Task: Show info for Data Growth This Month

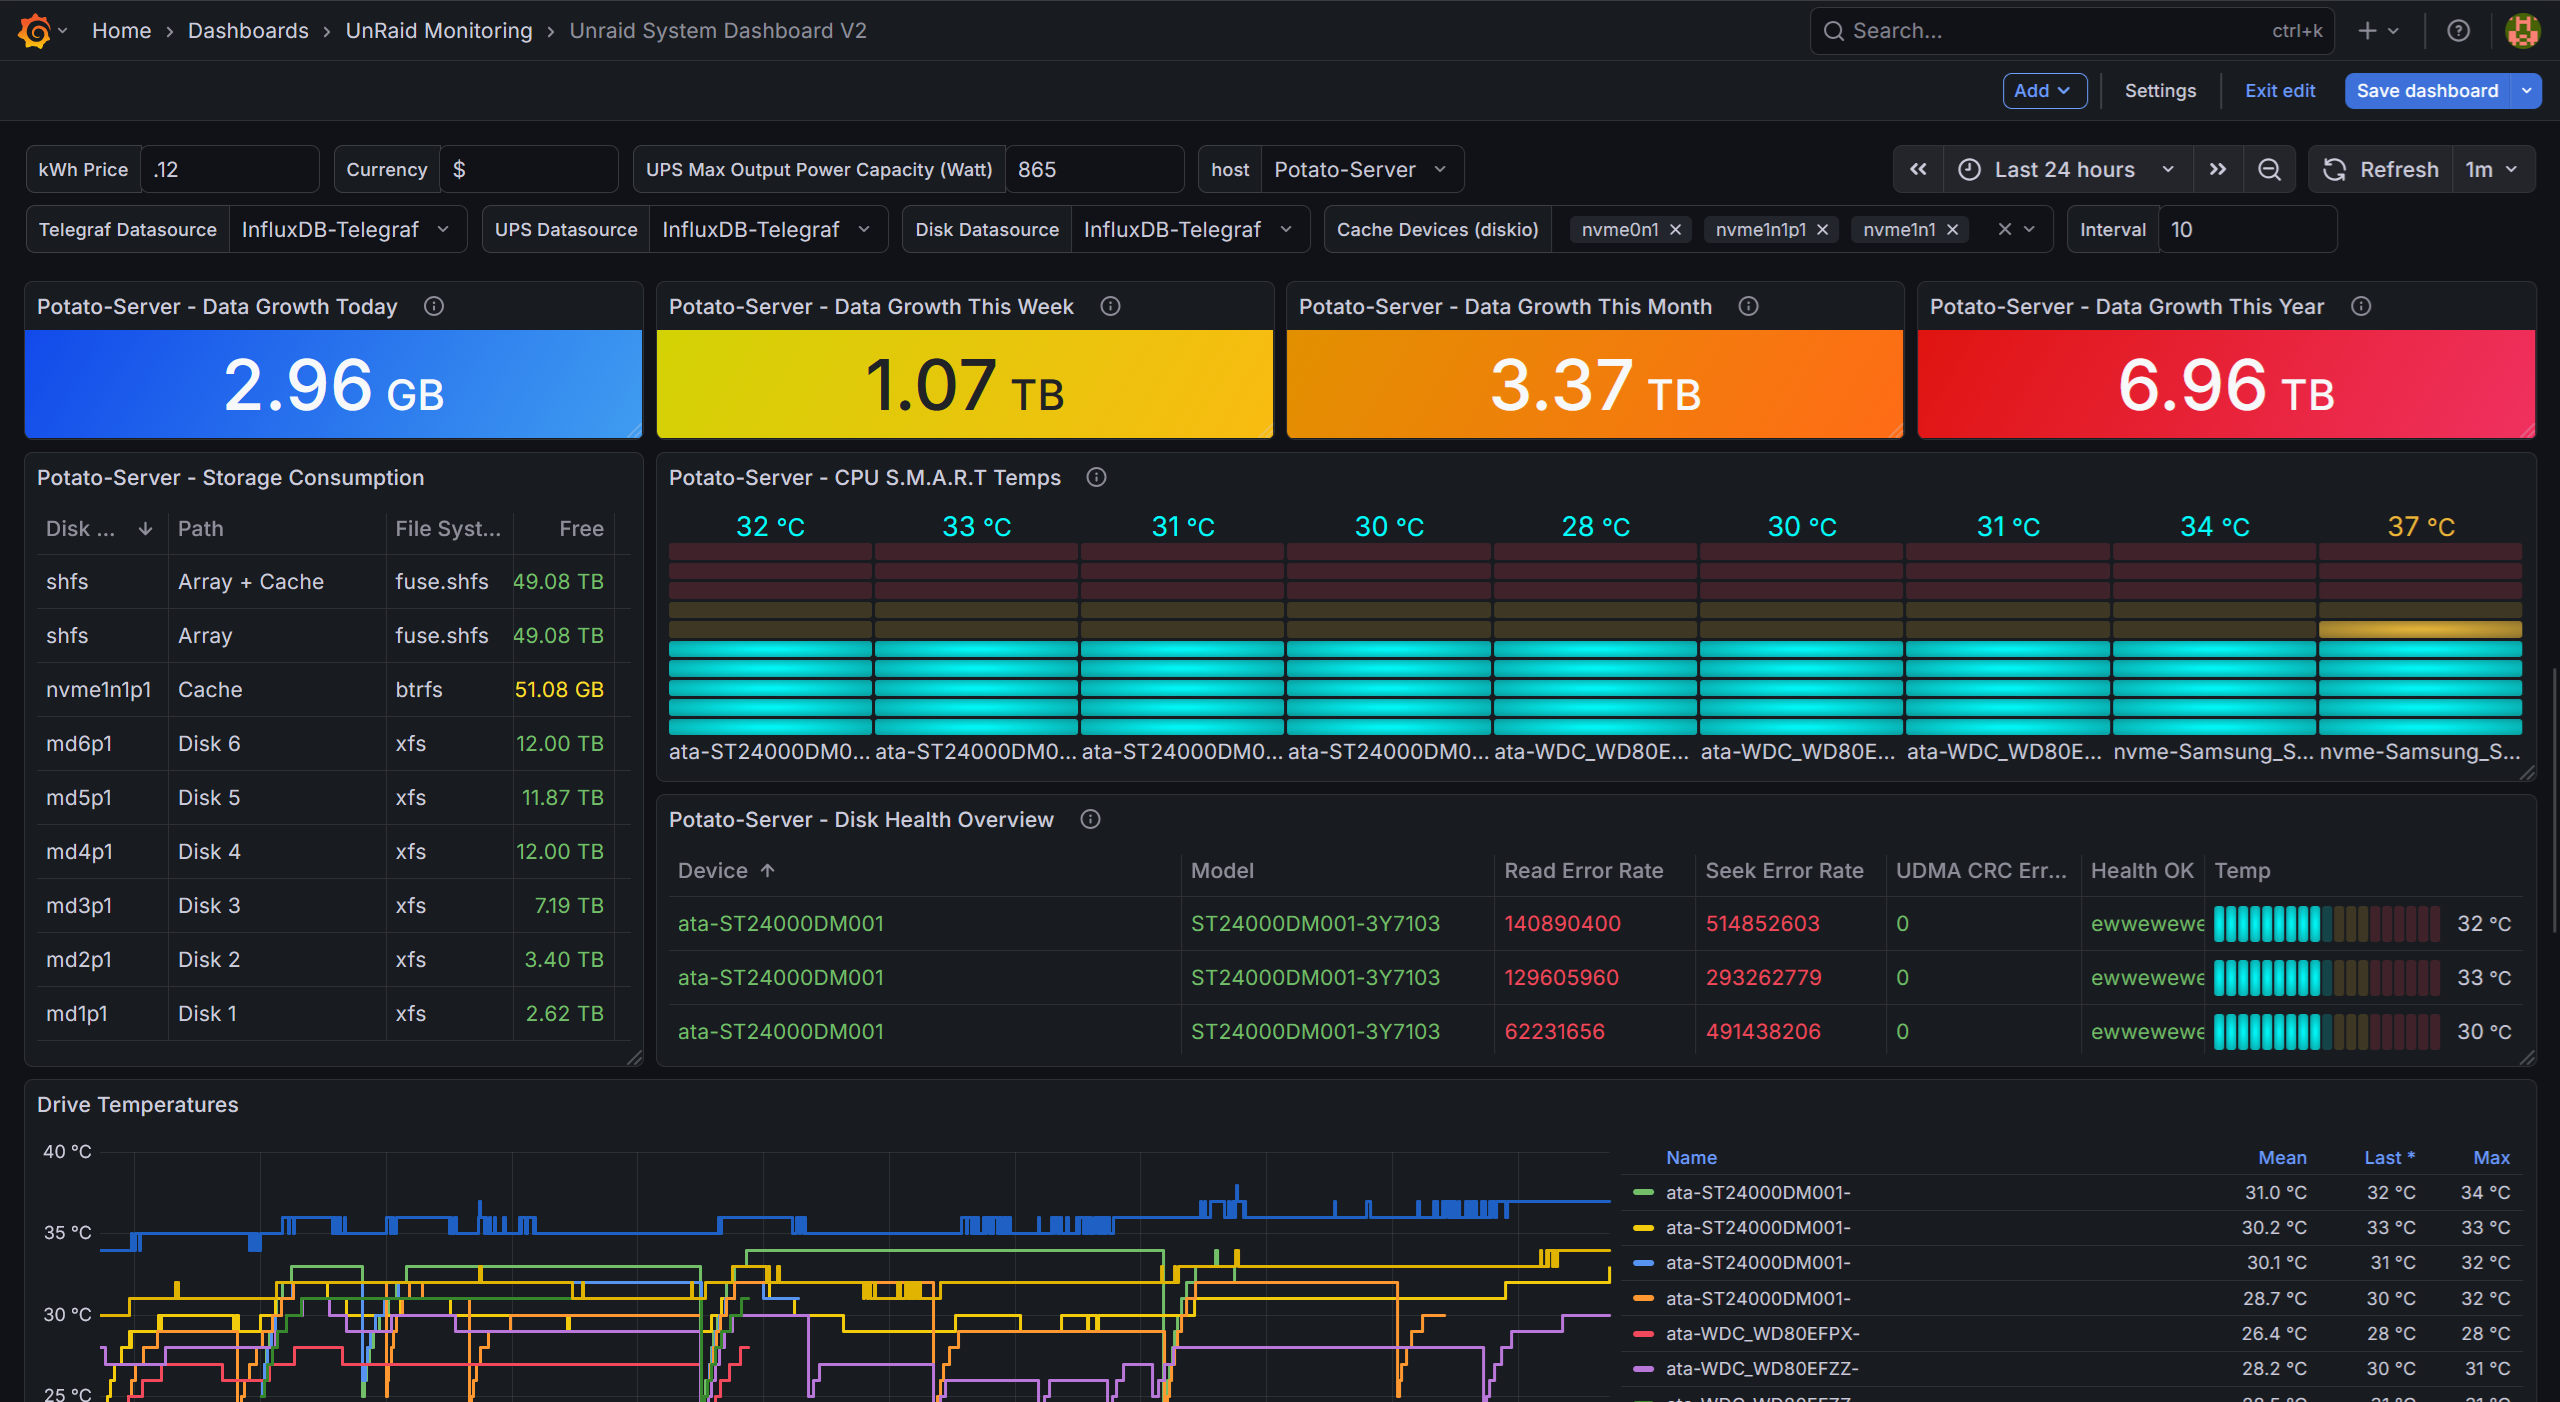Action: click(1748, 307)
